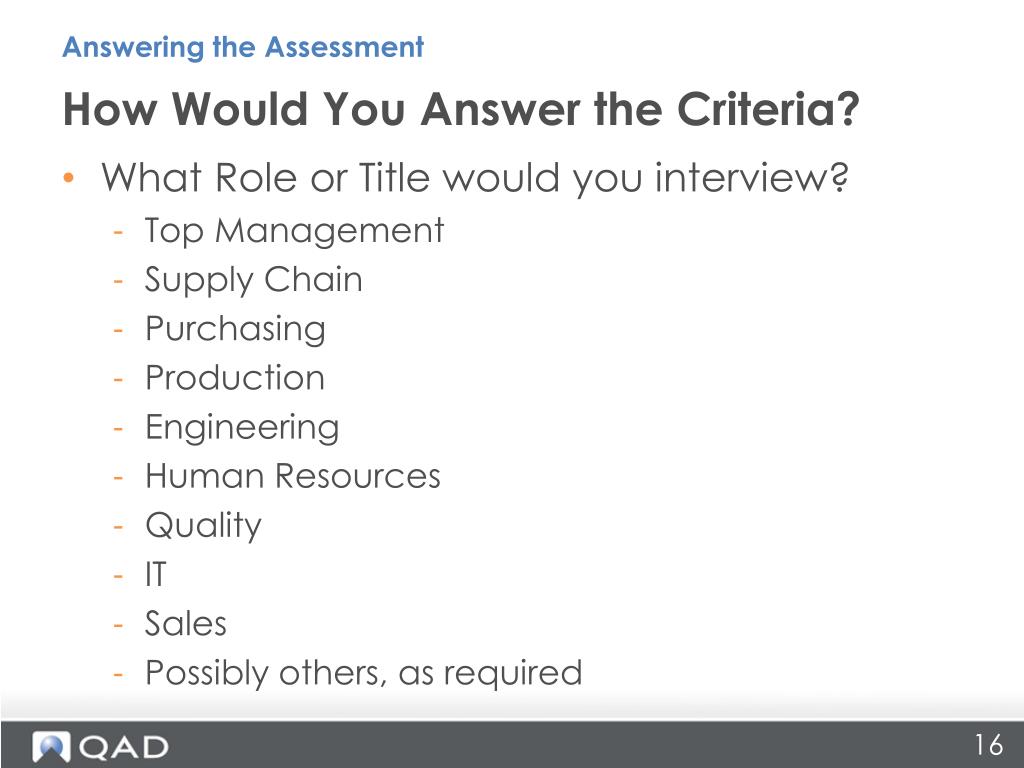Choose the Sales list item
Viewport: 1024px width, 768px height.
[x=185, y=624]
